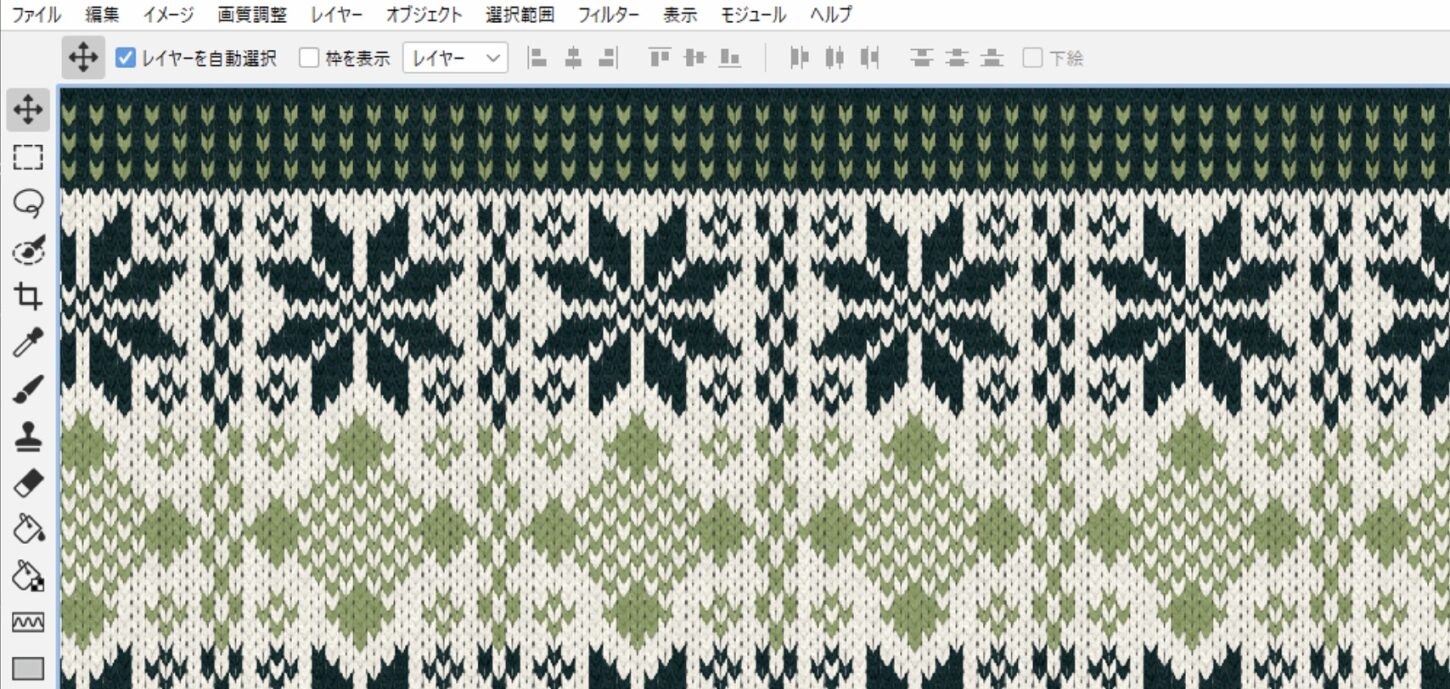Screen dimensions: 1450x689
Task: Align layers to top edges
Action: [659, 58]
